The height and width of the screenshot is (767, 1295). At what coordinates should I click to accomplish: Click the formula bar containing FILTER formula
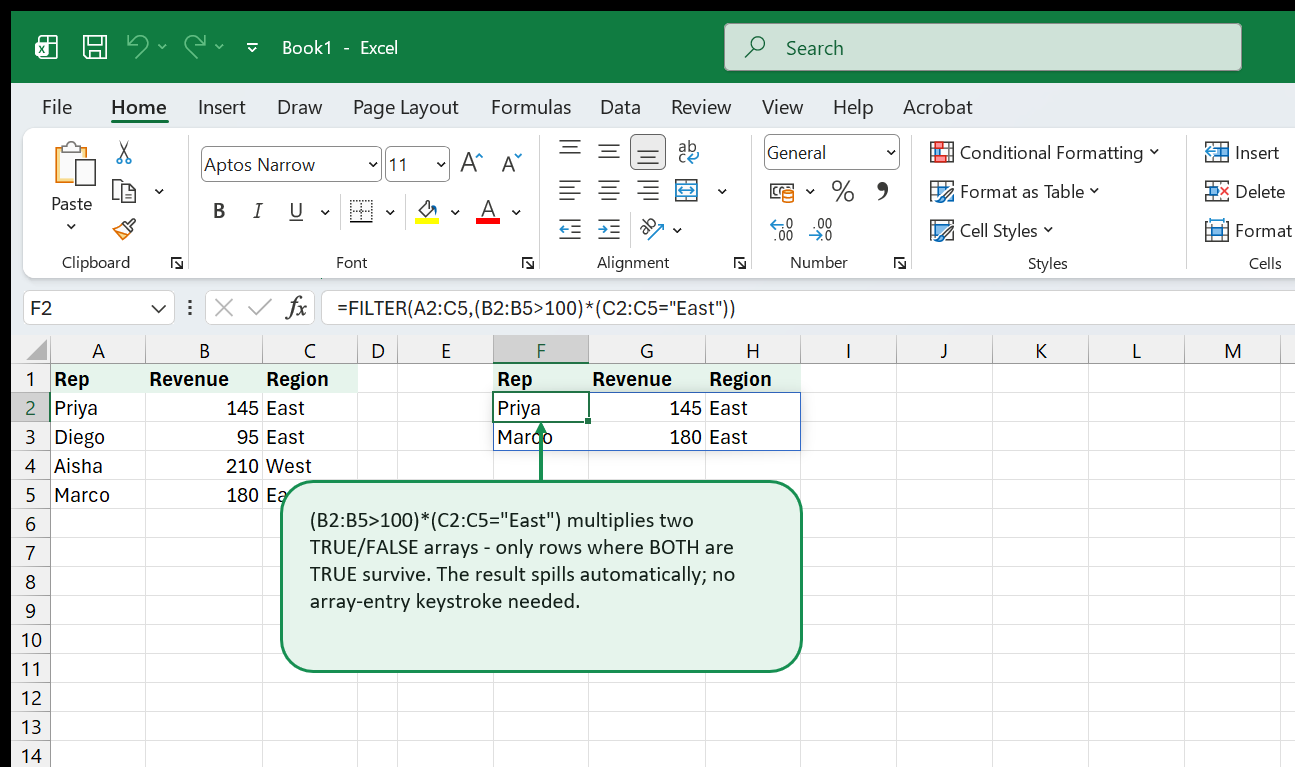pyautogui.click(x=808, y=308)
